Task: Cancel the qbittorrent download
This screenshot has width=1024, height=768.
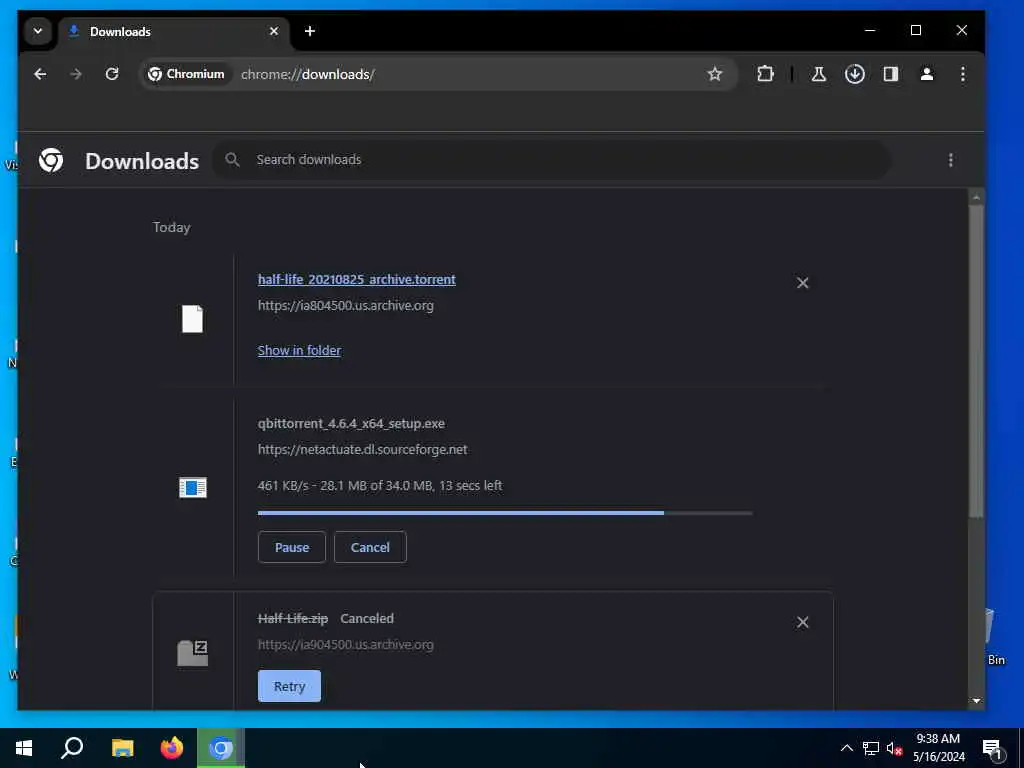Action: click(370, 547)
